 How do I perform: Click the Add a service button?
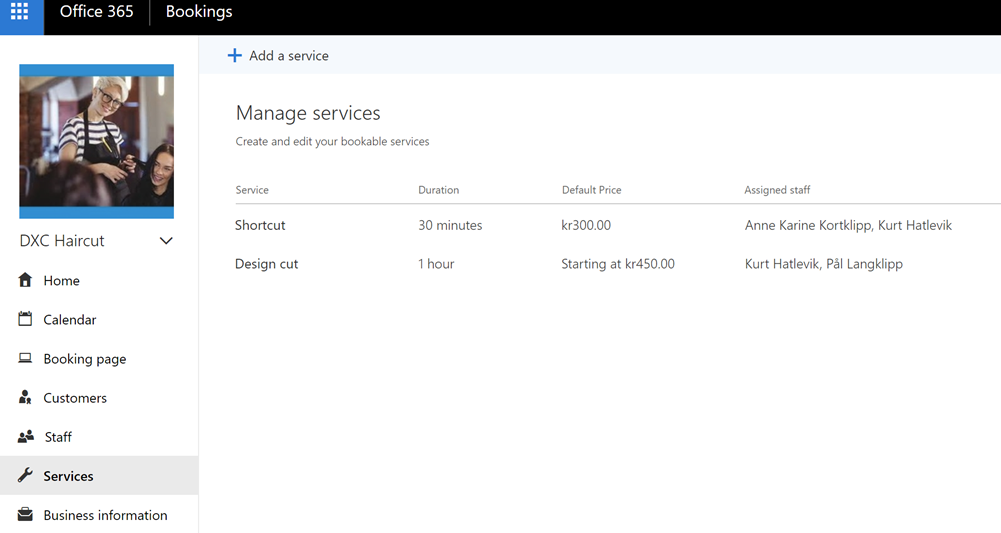coord(288,56)
